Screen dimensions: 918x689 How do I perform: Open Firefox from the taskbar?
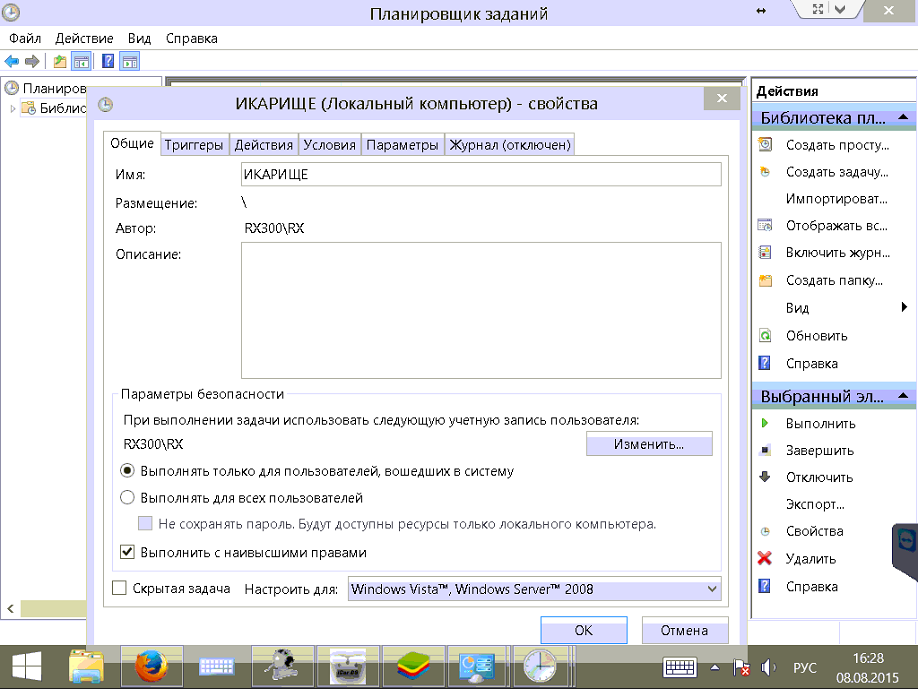point(150,665)
